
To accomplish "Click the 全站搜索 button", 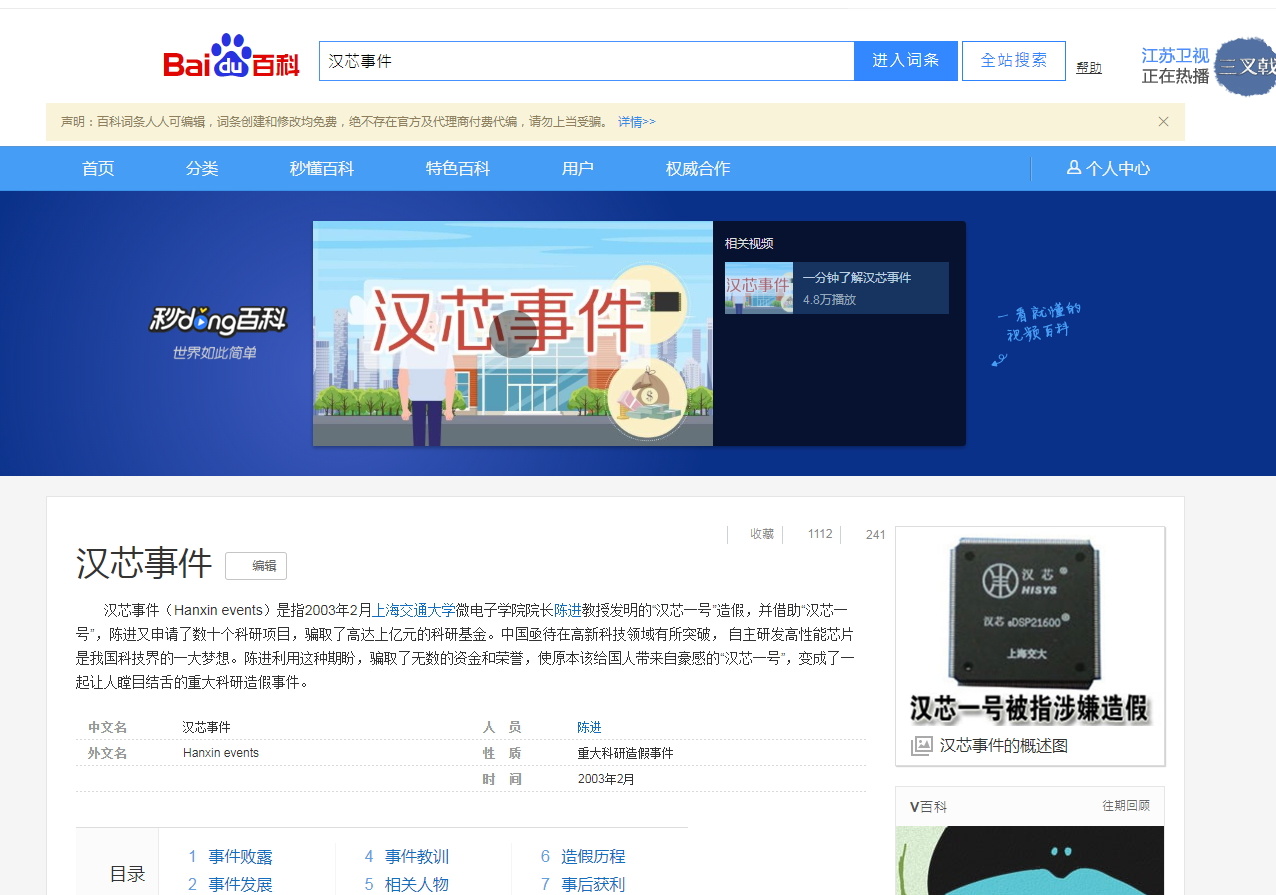I will [x=1014, y=61].
